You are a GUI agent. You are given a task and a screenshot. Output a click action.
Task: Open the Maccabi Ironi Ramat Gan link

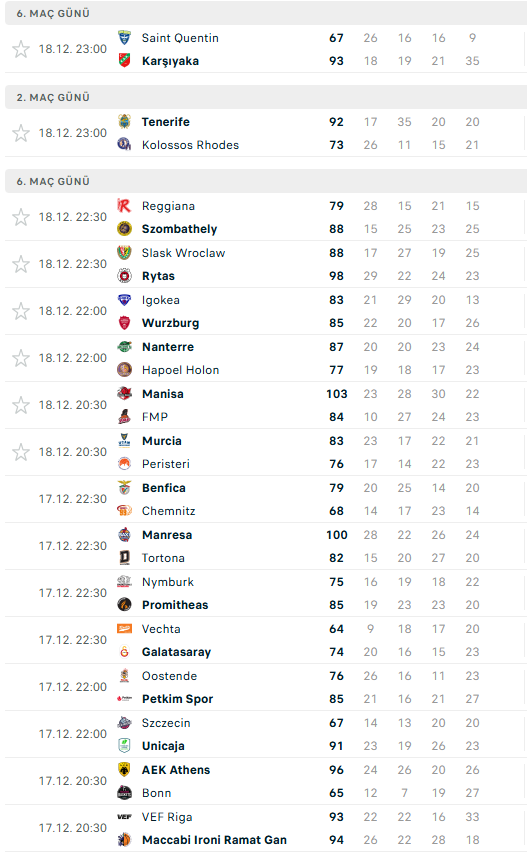tap(214, 840)
